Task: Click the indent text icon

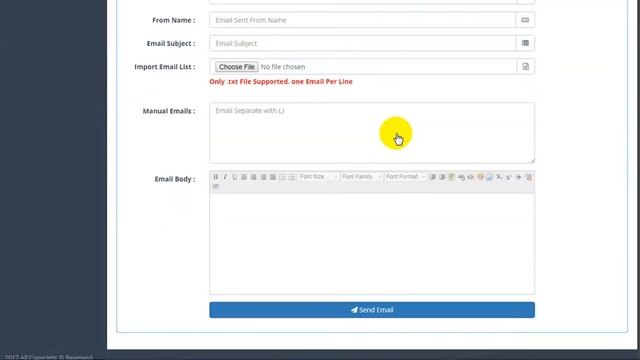Action: pos(432,177)
